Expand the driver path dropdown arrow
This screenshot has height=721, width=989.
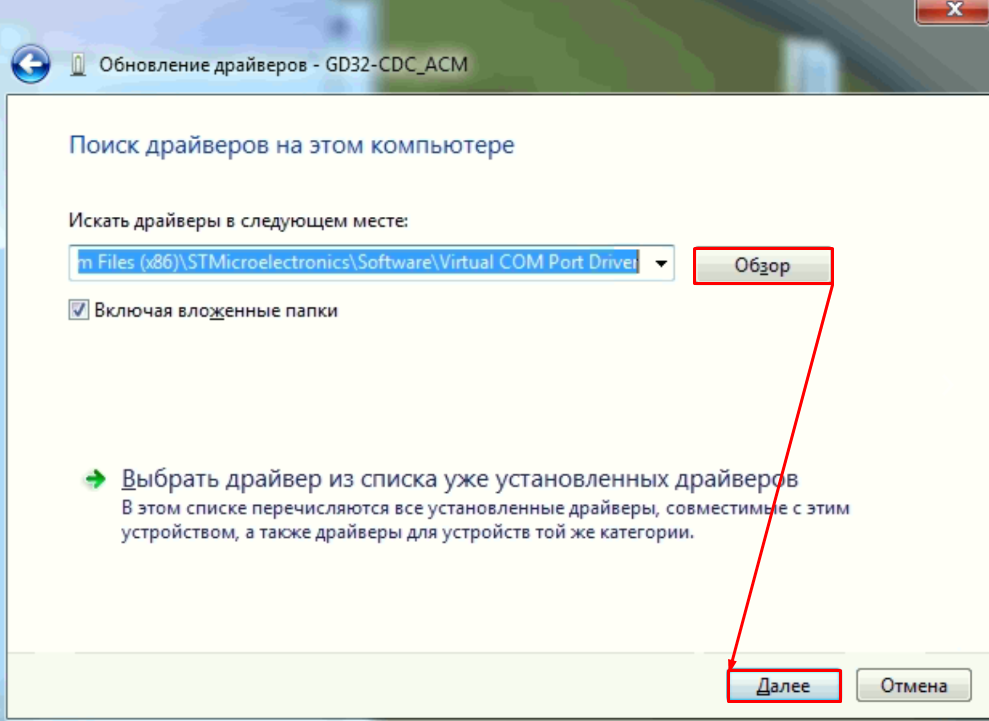pos(660,263)
